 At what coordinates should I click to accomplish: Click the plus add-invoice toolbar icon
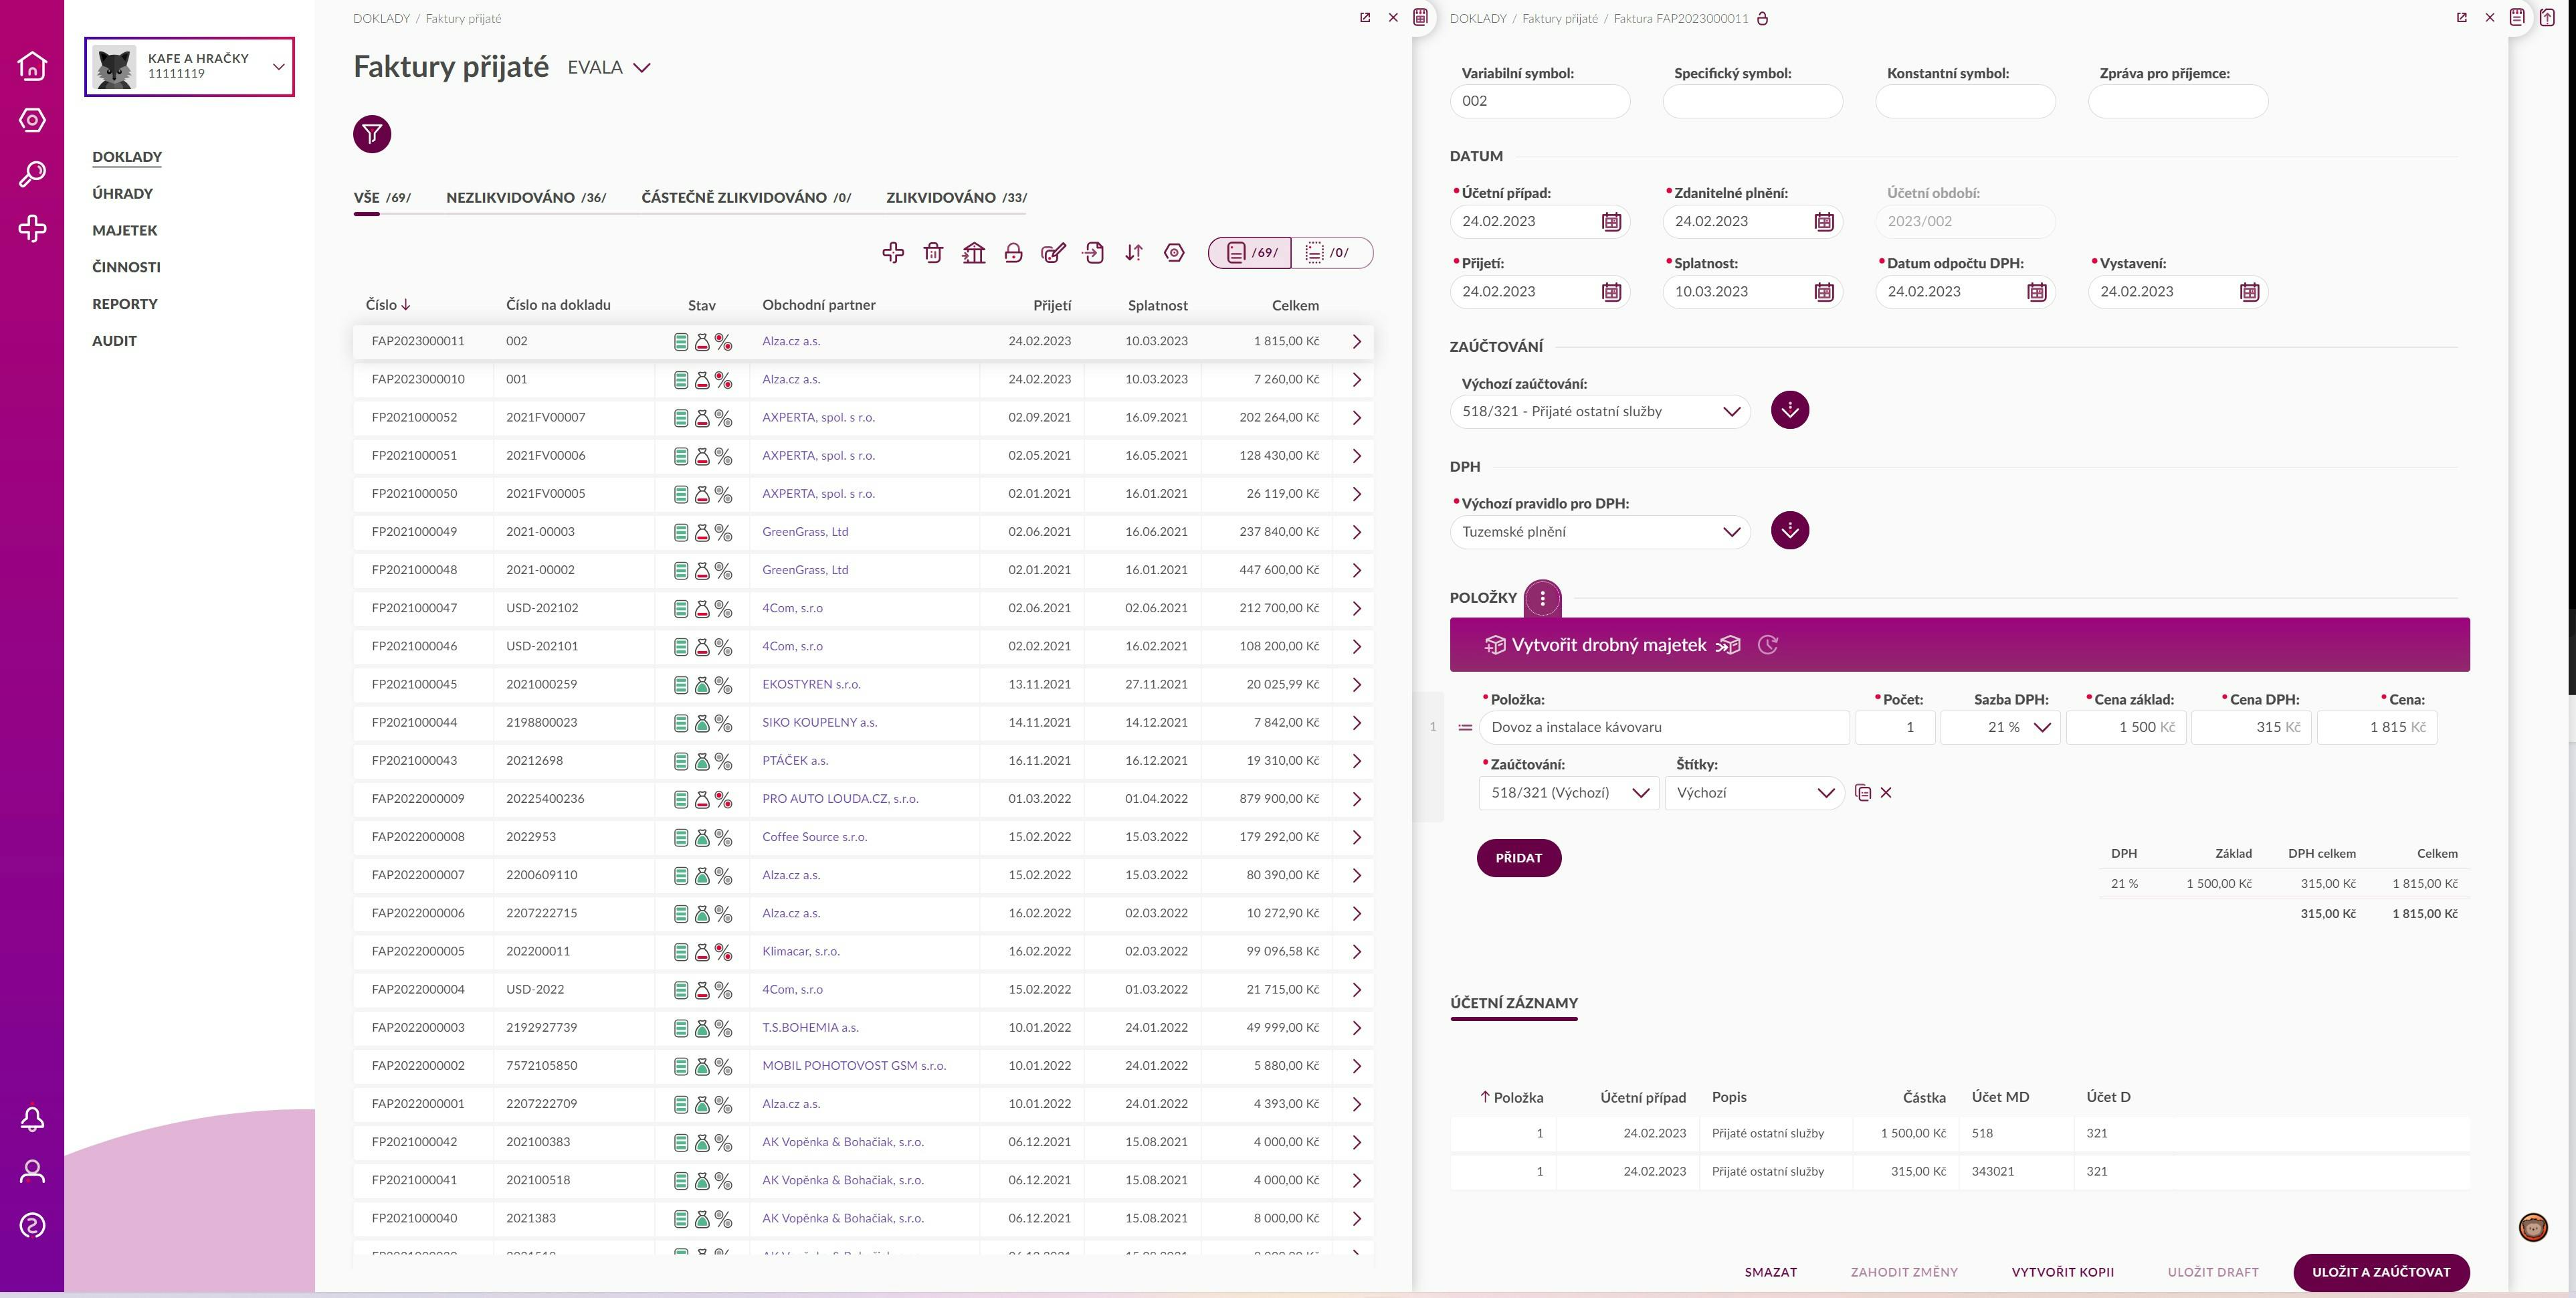click(x=893, y=253)
